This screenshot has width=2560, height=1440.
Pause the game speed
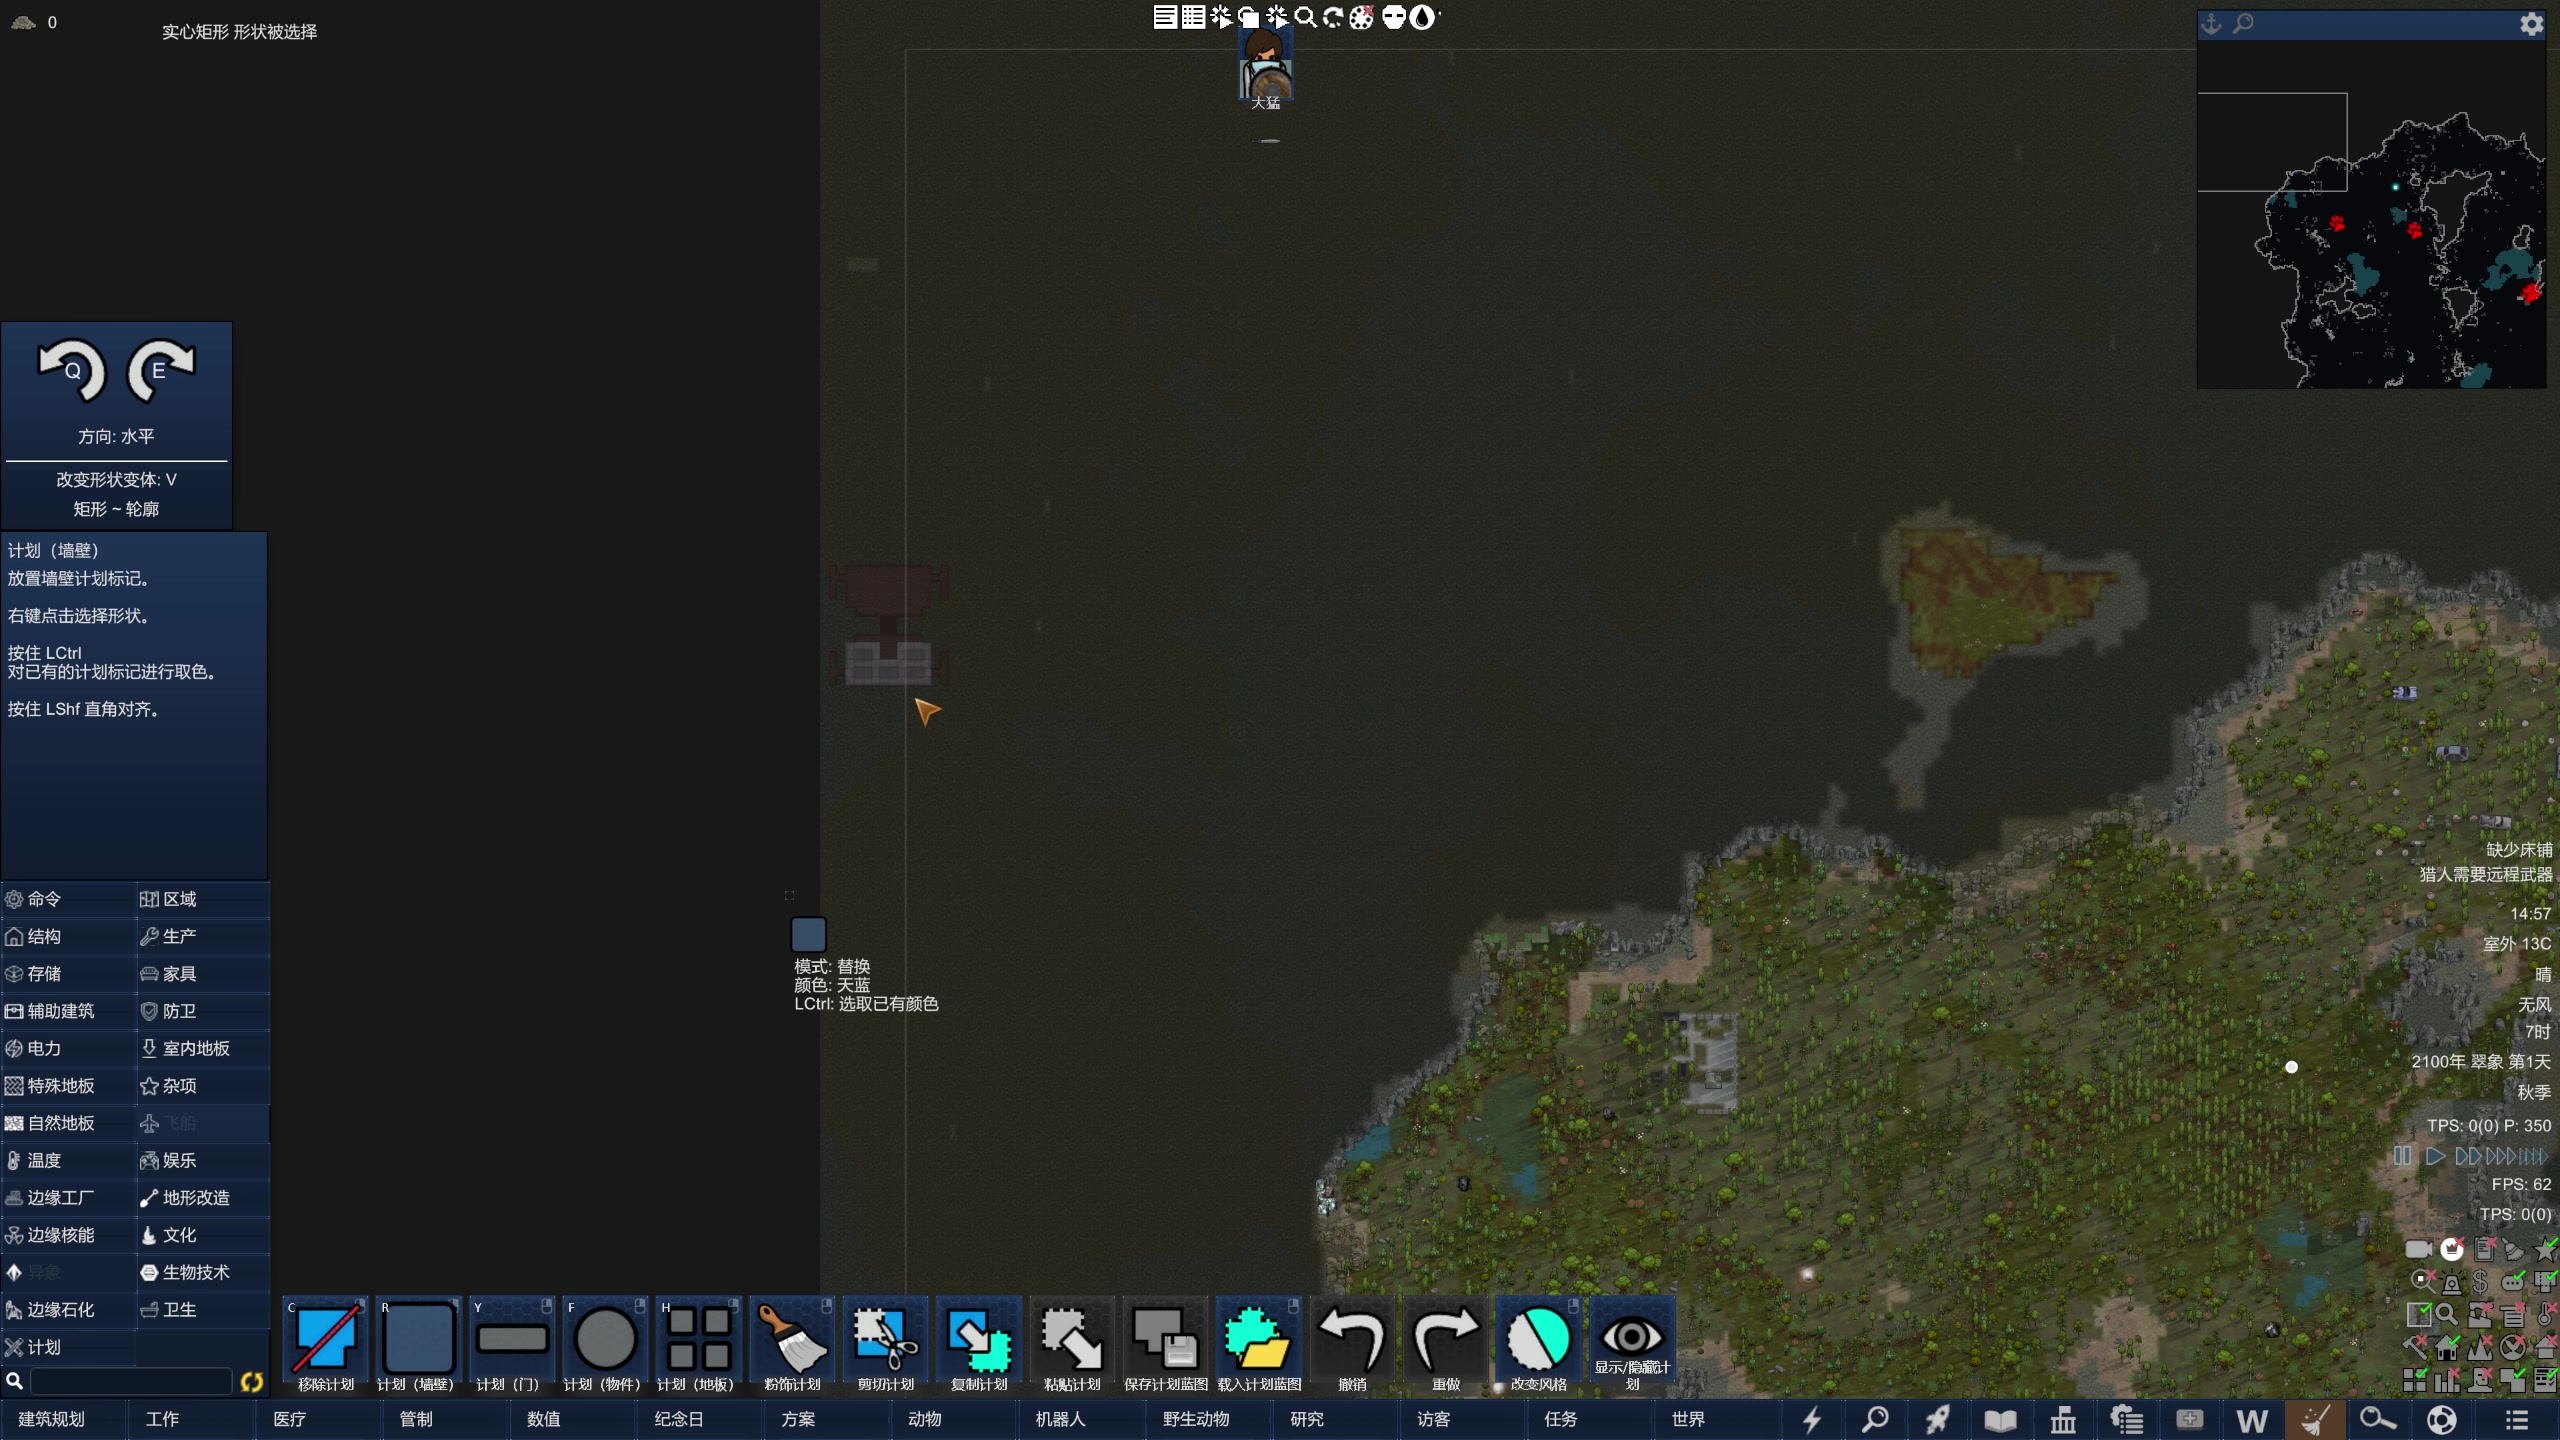(x=2403, y=1156)
